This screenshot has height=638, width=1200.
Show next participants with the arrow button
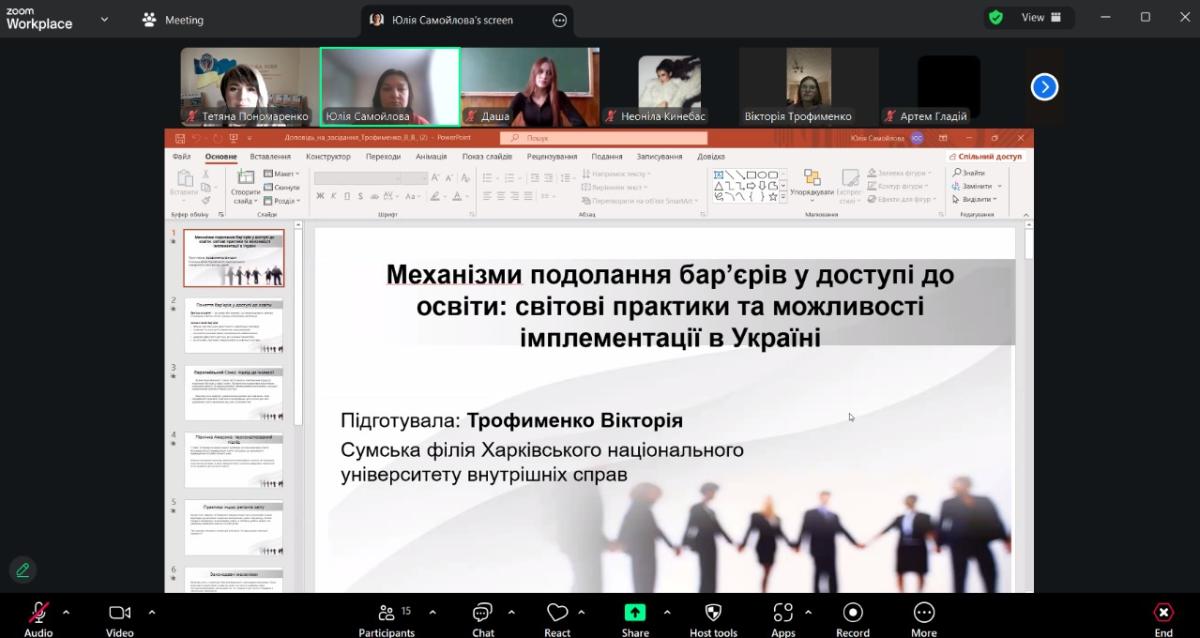1044,87
